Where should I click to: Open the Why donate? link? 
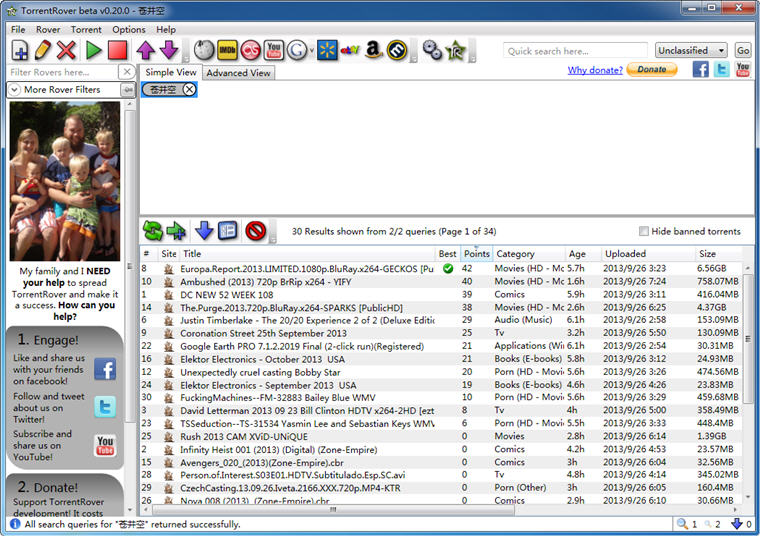pos(595,70)
